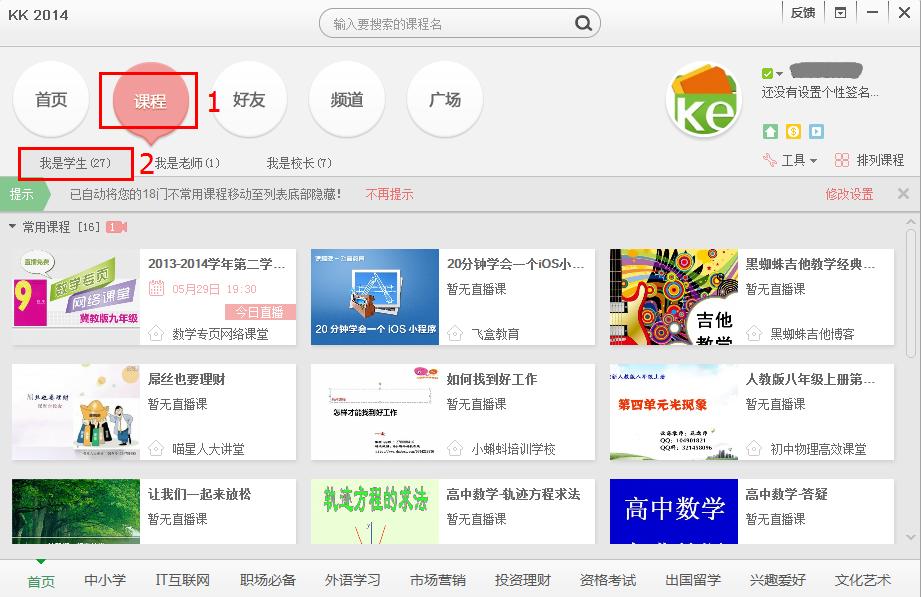Click the green home icon under the signature
The width and height of the screenshot is (921, 597).
point(770,132)
